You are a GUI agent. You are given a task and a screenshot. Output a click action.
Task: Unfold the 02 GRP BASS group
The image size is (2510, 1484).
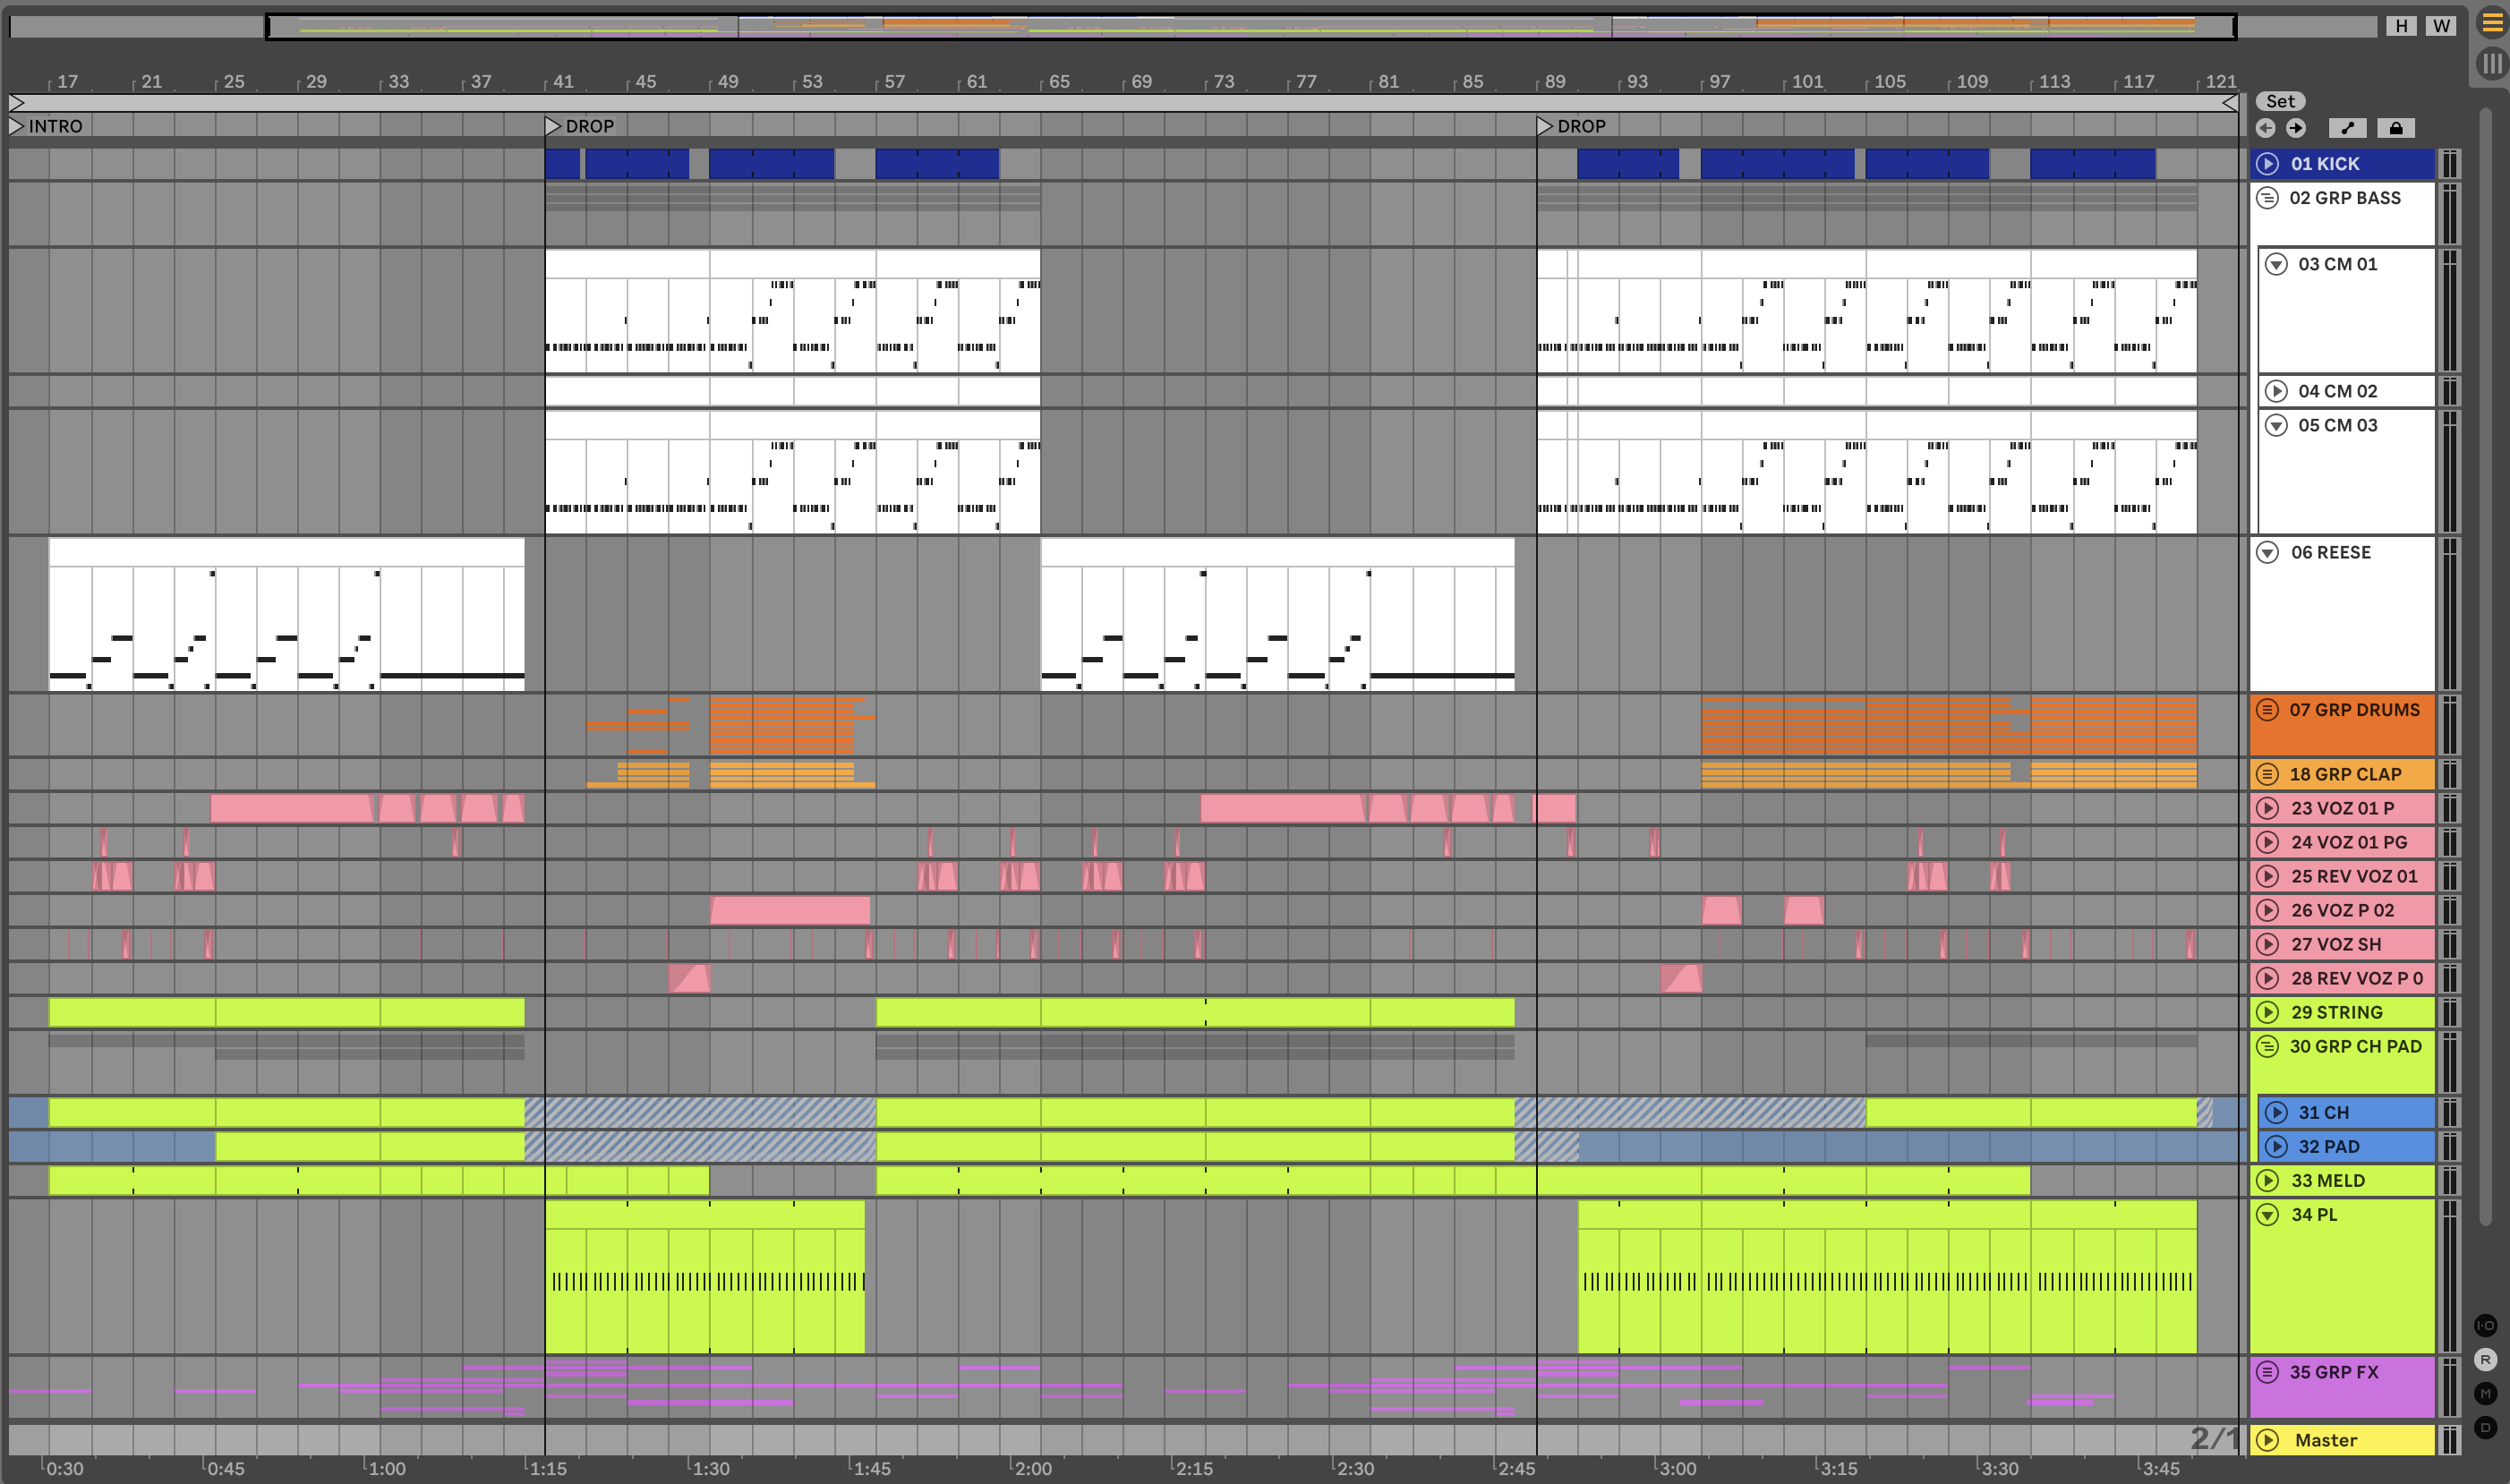pyautogui.click(x=2268, y=198)
